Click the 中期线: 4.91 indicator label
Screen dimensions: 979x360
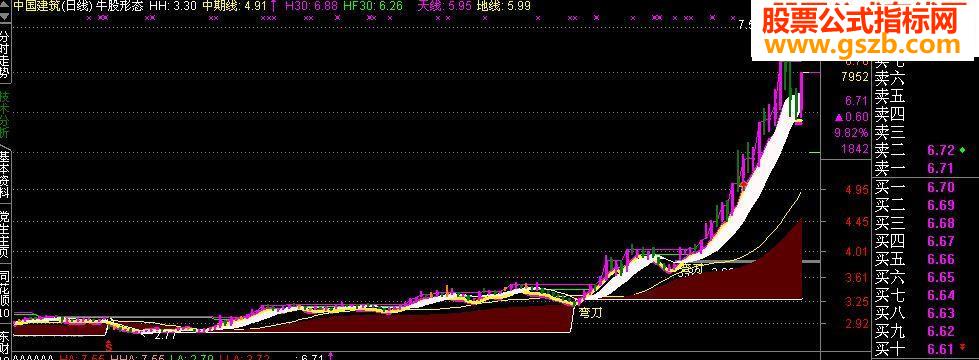(235, 6)
